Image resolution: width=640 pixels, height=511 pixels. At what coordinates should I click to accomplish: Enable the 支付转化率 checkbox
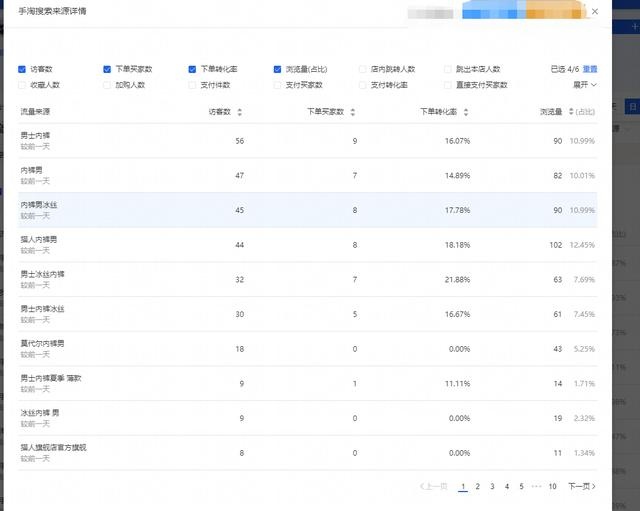[x=362, y=85]
